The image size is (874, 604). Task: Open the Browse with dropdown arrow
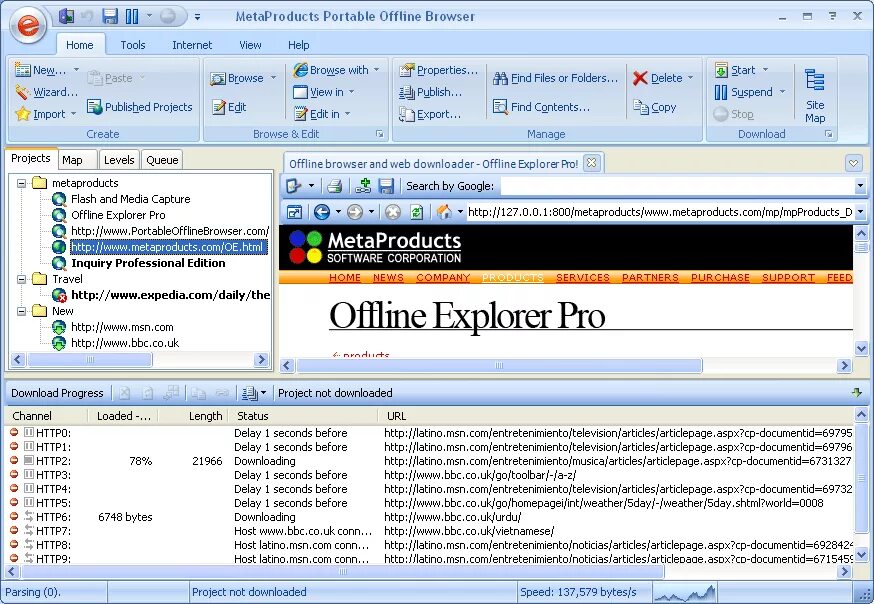[377, 70]
